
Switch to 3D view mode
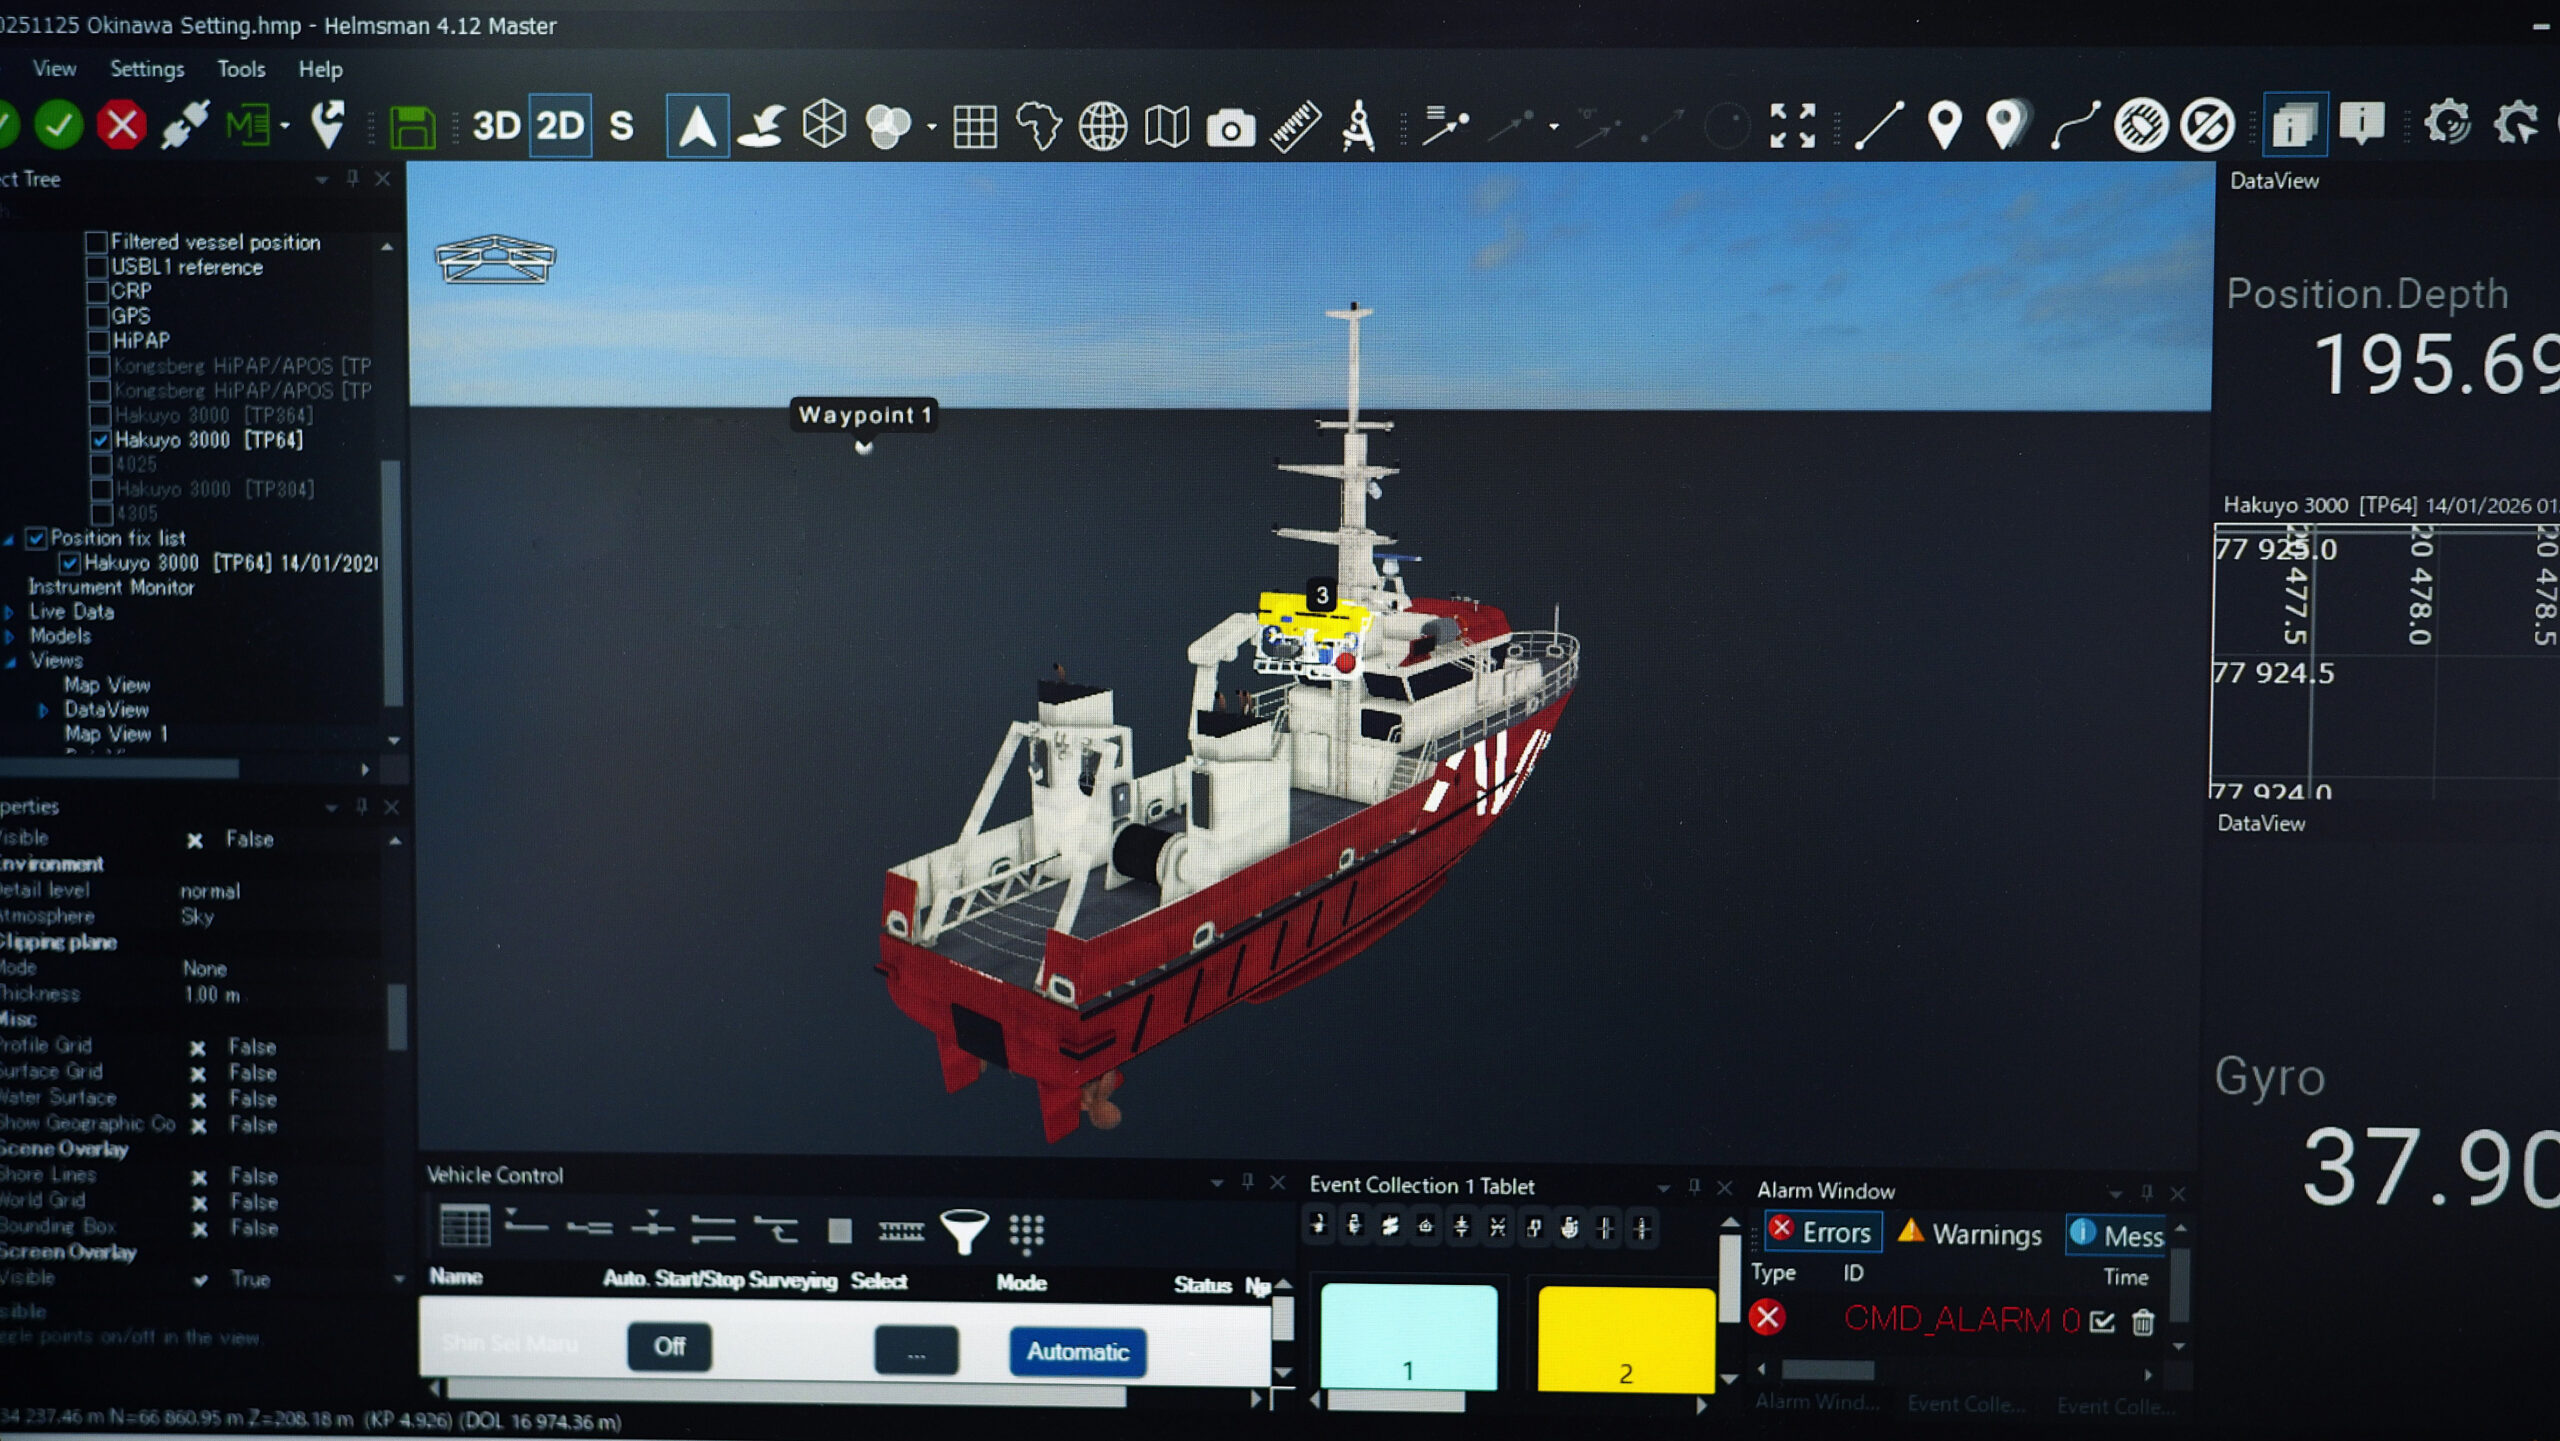tap(495, 126)
